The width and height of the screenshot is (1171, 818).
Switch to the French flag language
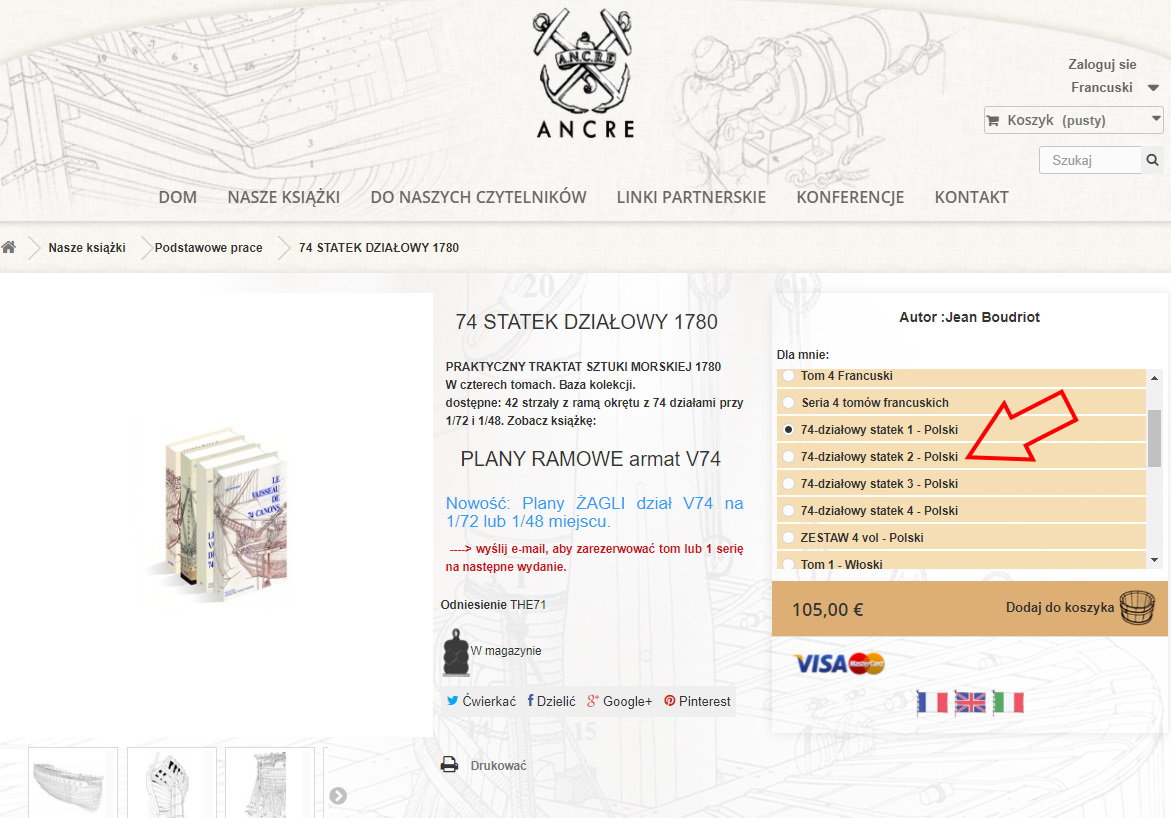pos(932,702)
